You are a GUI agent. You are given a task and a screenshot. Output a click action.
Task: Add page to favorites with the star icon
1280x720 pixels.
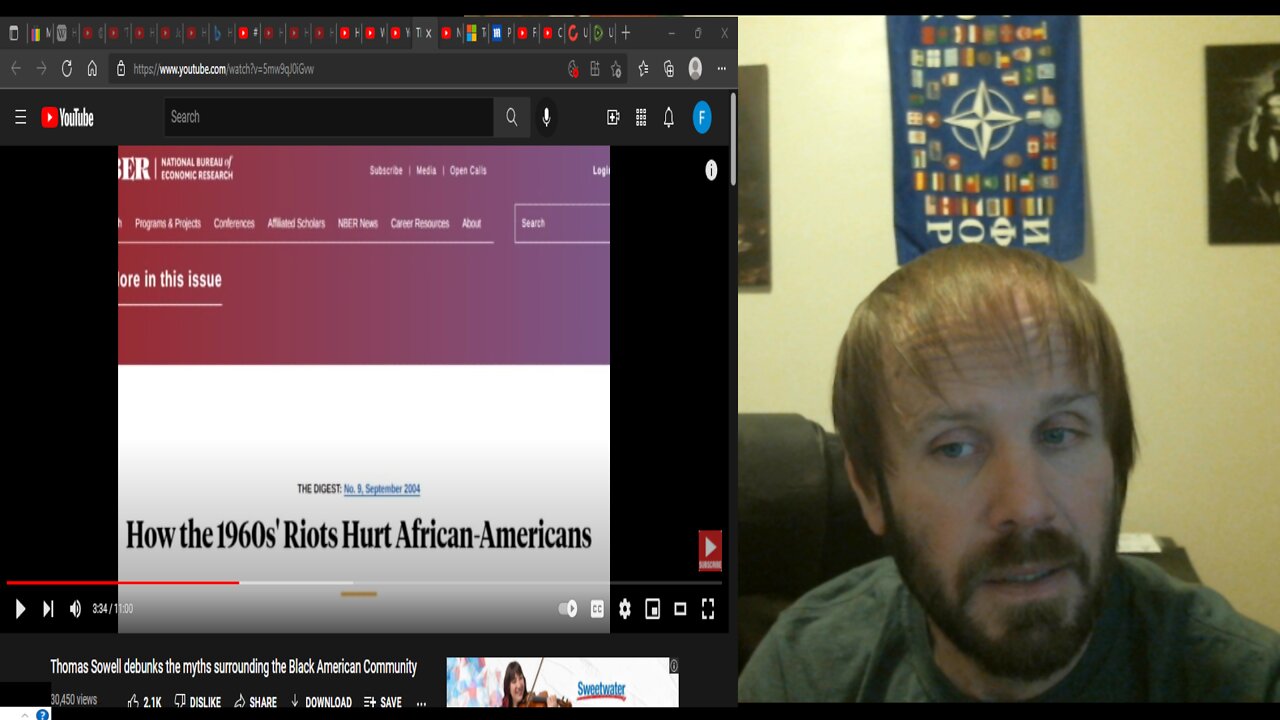point(617,69)
